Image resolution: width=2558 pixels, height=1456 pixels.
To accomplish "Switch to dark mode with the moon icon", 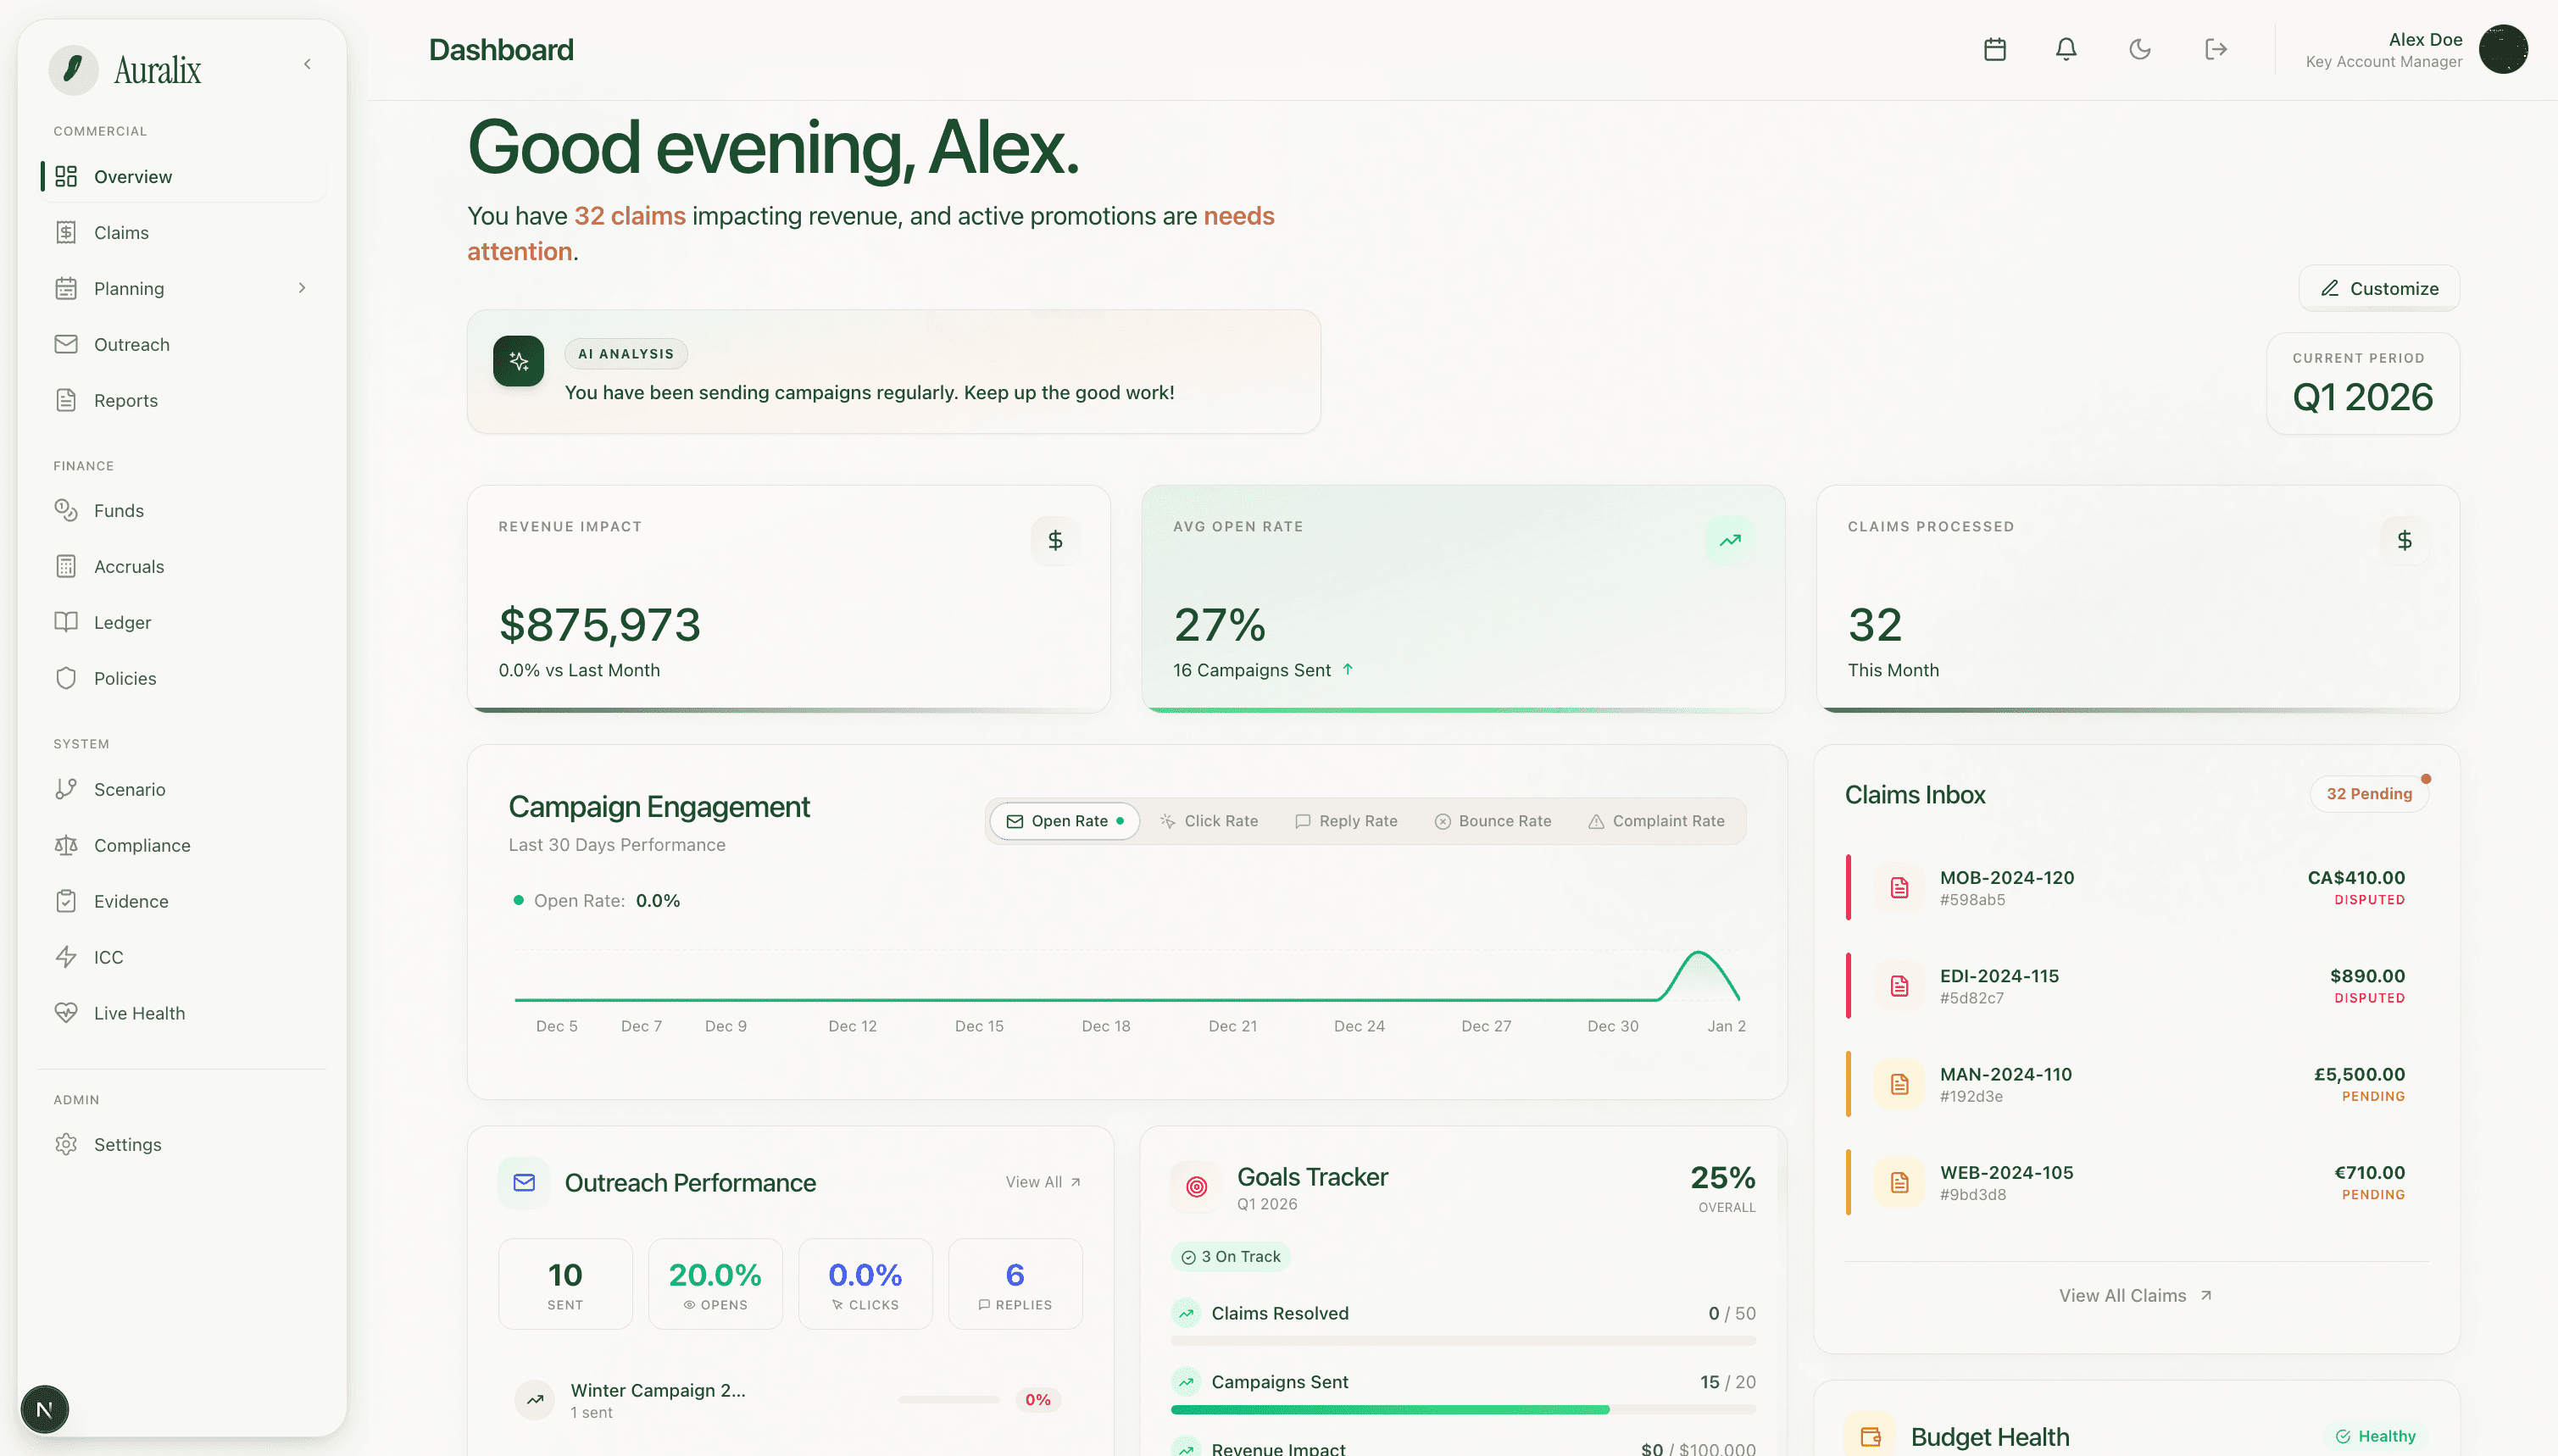I will click(x=2140, y=49).
